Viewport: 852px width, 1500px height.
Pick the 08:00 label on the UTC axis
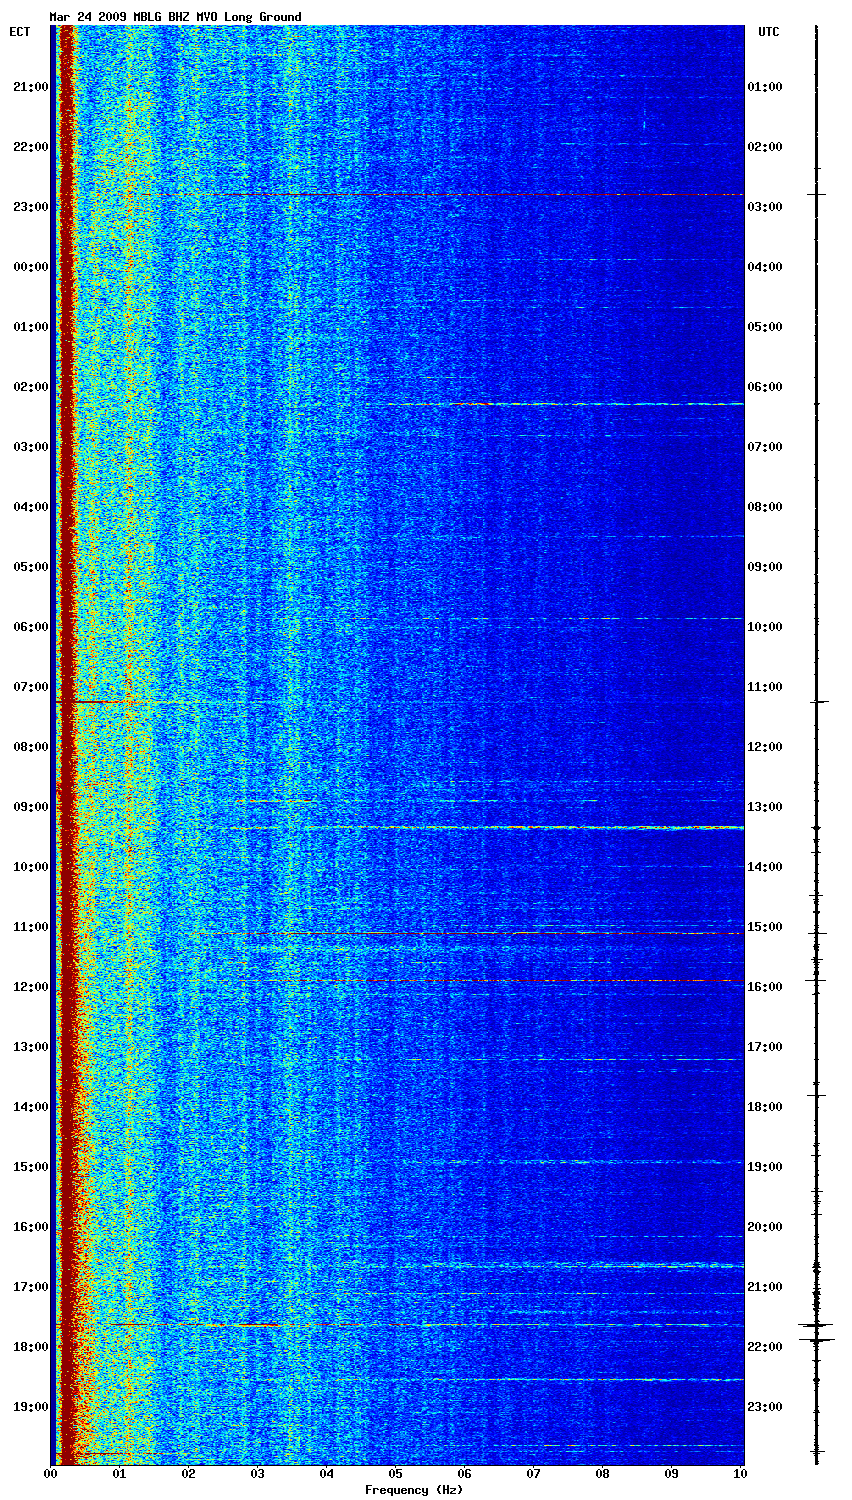click(765, 507)
